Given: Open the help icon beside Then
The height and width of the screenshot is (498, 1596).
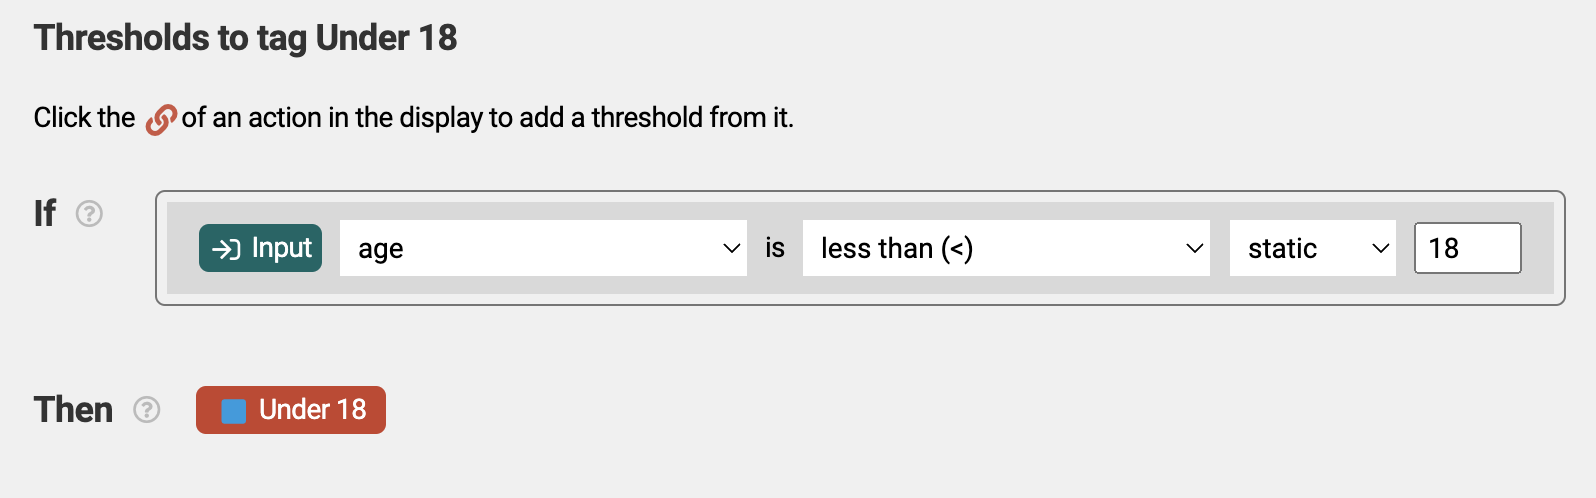Looking at the screenshot, I should (147, 410).
